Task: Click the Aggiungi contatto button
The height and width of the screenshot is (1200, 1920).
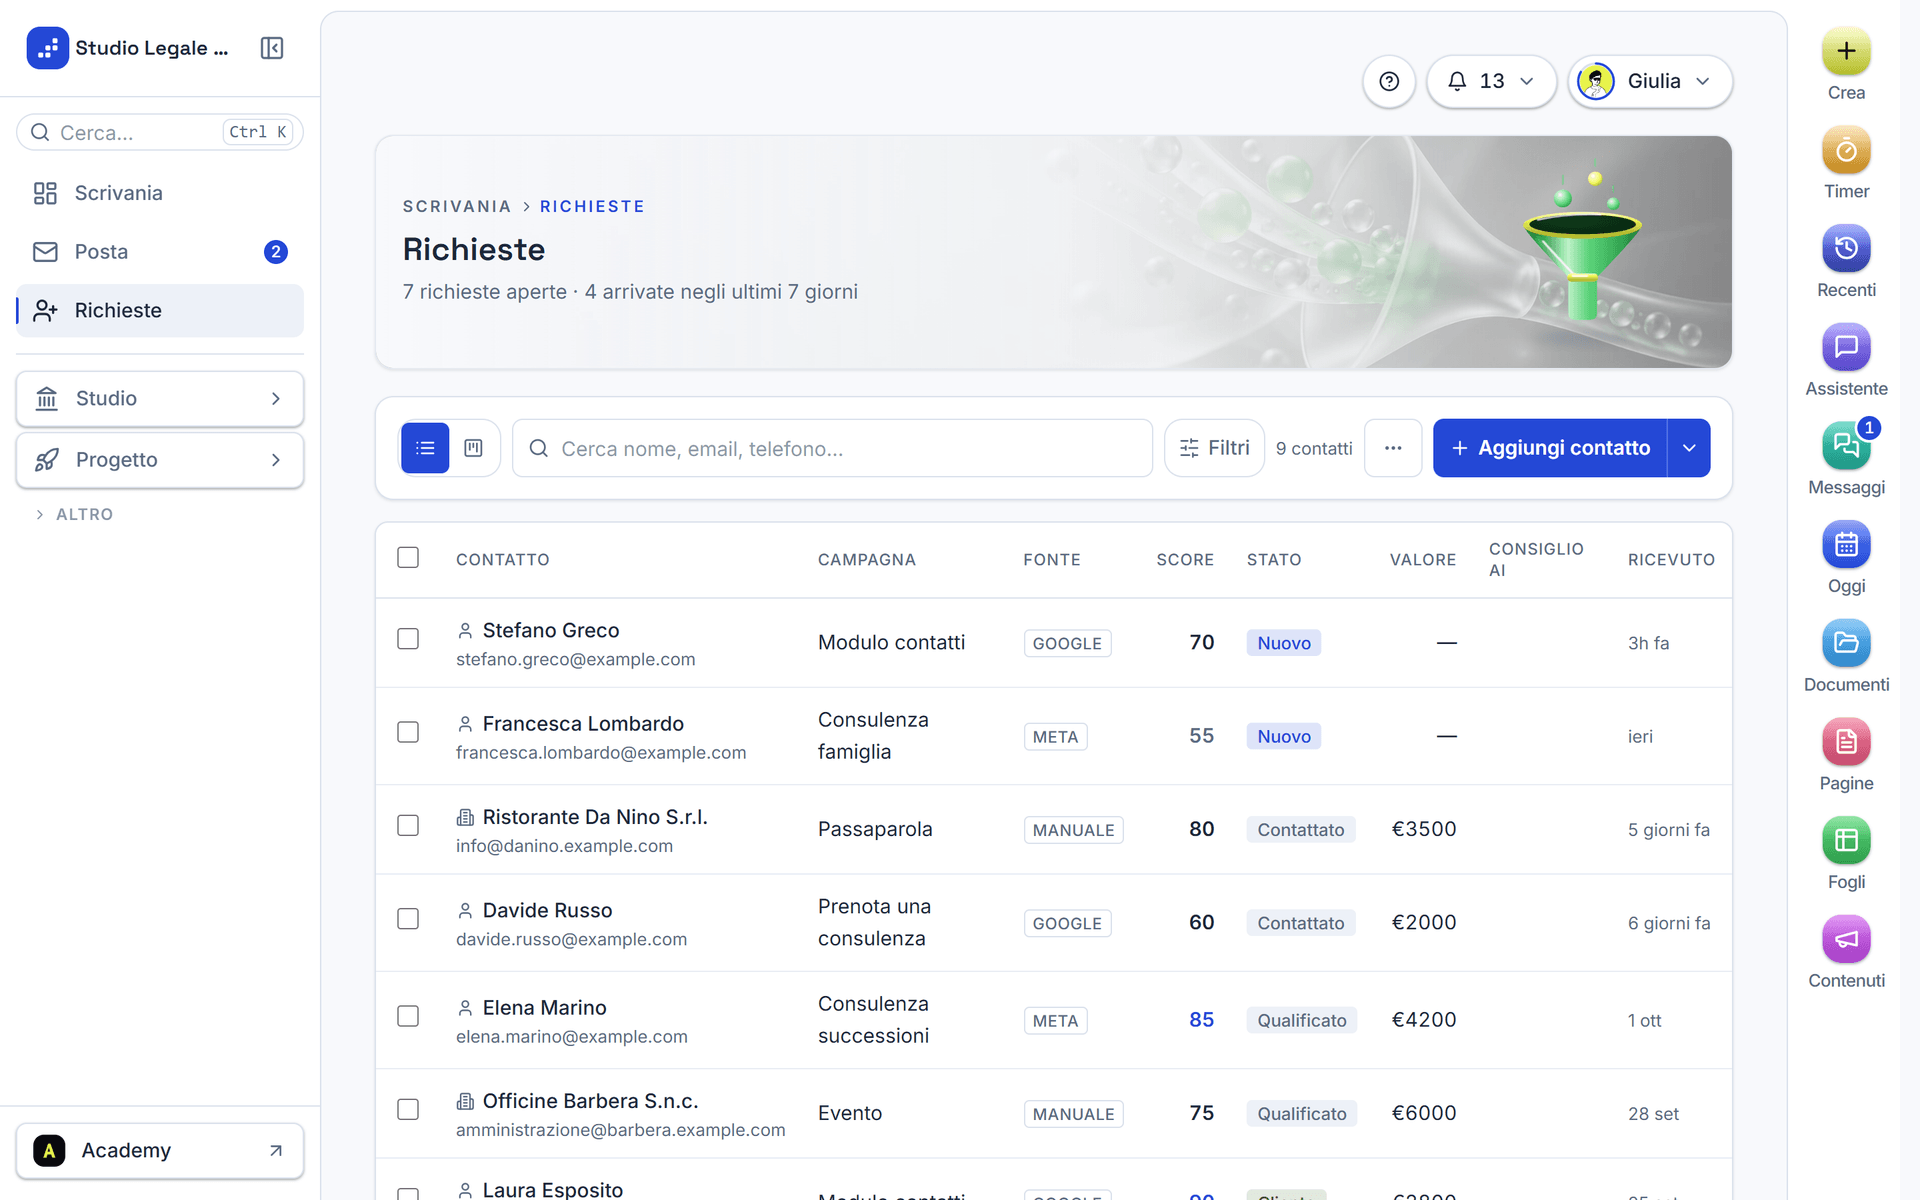Action: tap(1550, 448)
